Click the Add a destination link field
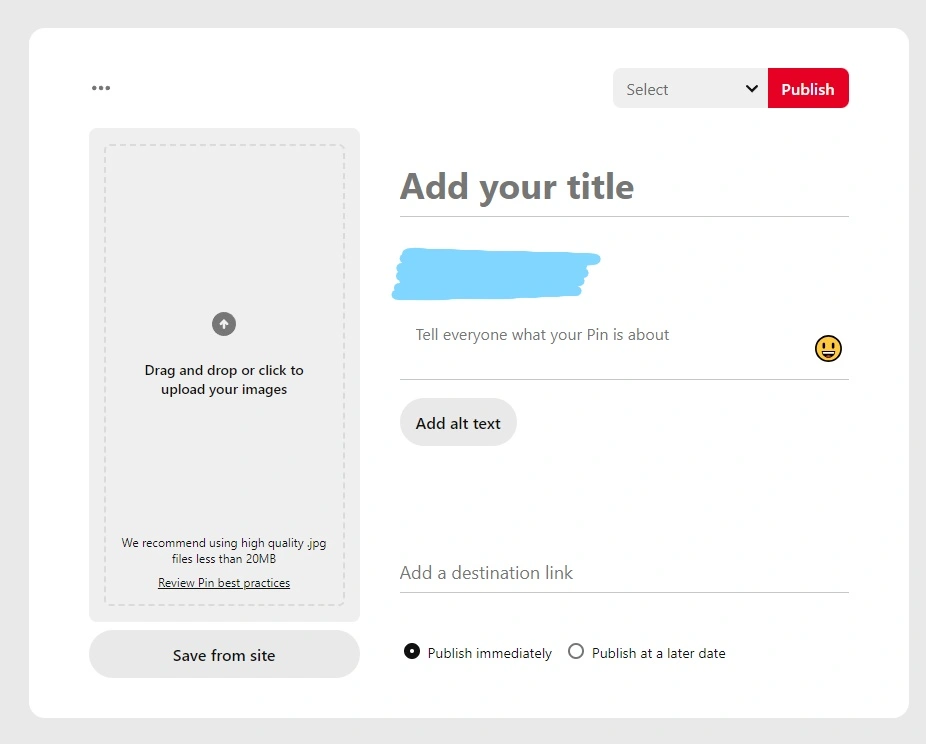Image resolution: width=926 pixels, height=744 pixels. pyautogui.click(x=486, y=572)
